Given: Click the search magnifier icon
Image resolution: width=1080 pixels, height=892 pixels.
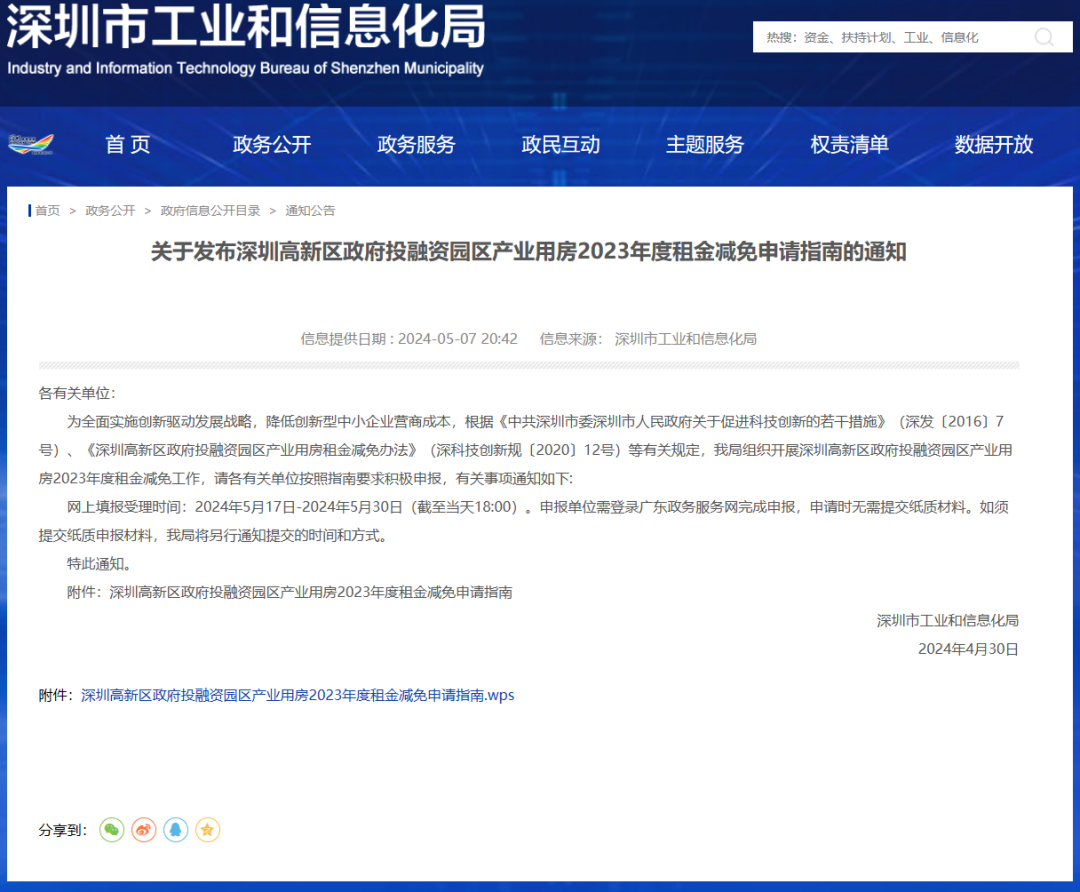Looking at the screenshot, I should 1043,37.
